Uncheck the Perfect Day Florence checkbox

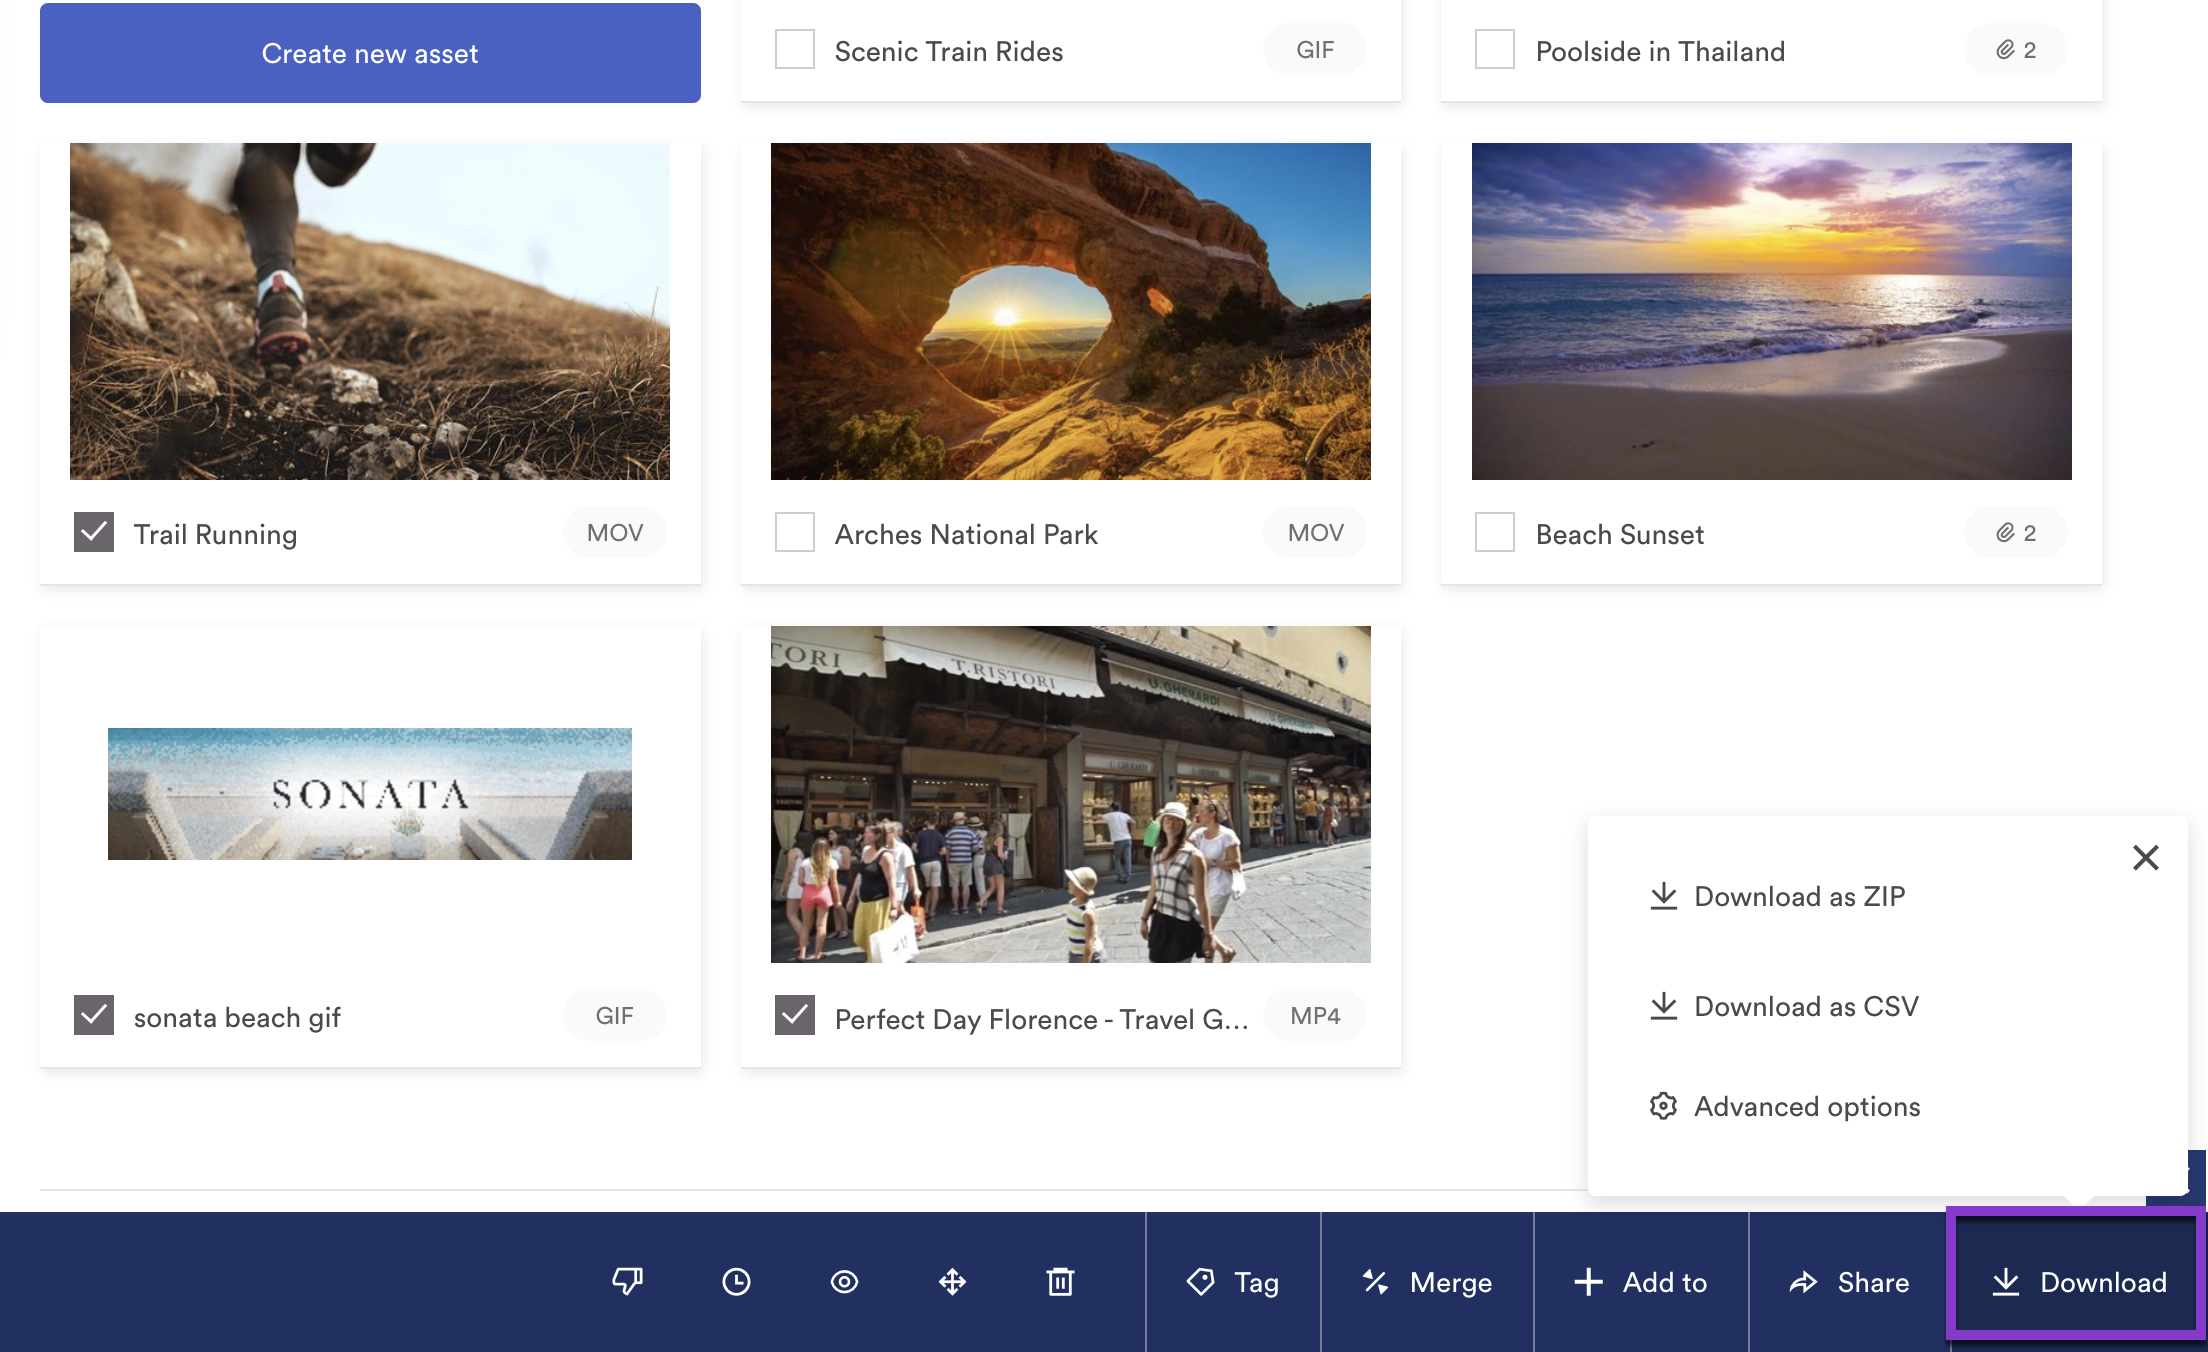click(795, 1015)
